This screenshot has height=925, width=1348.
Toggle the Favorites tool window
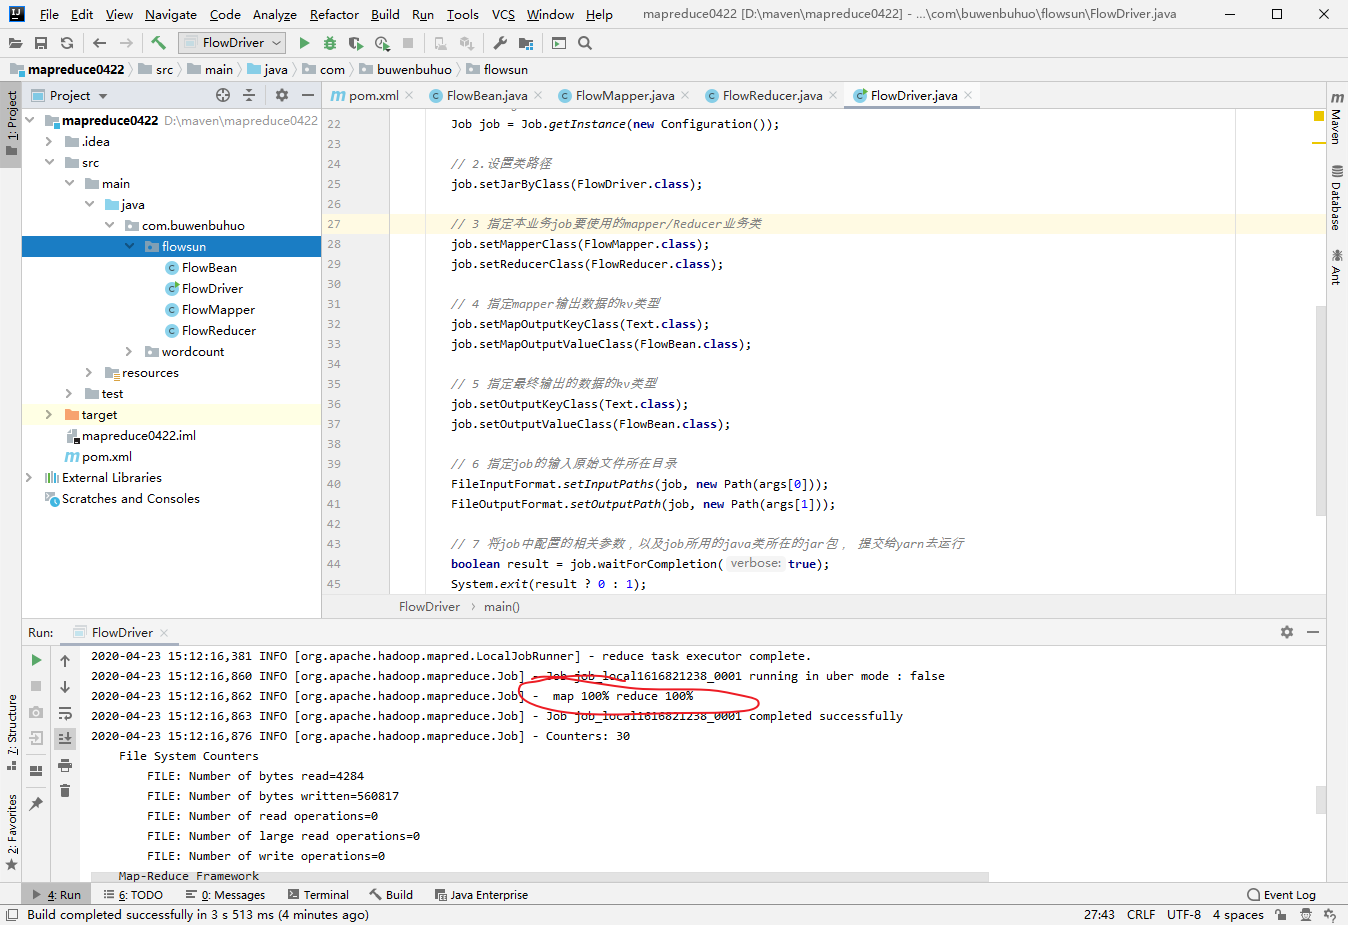click(x=11, y=832)
